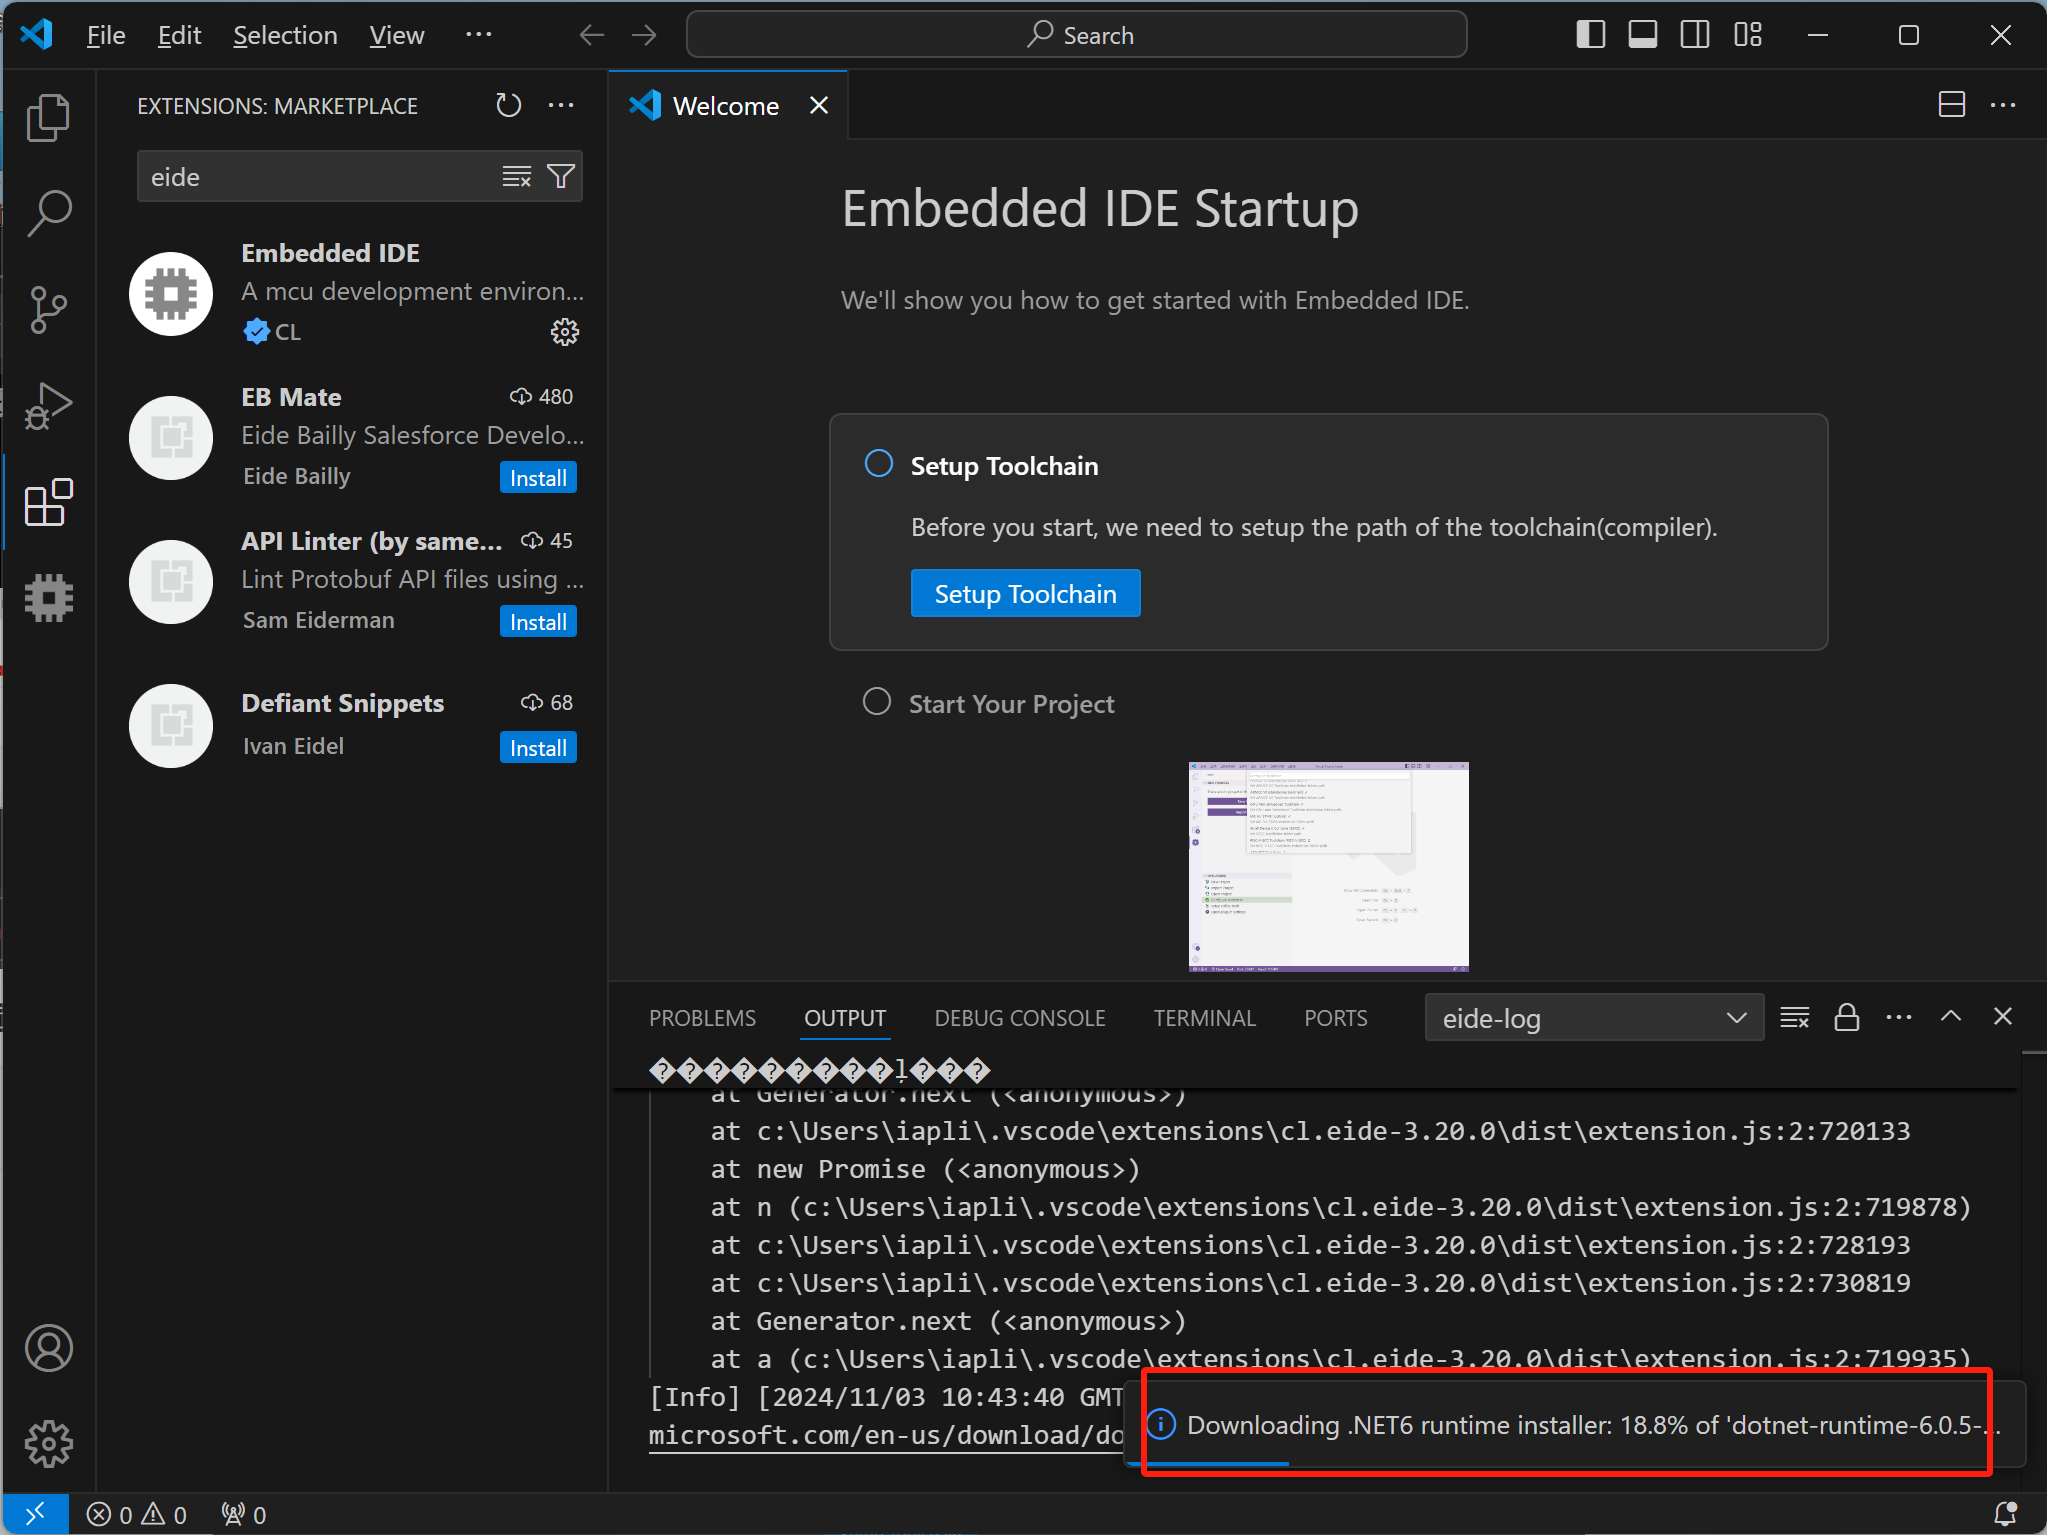Switch to the PROBLEMS panel tab

[x=702, y=1018]
